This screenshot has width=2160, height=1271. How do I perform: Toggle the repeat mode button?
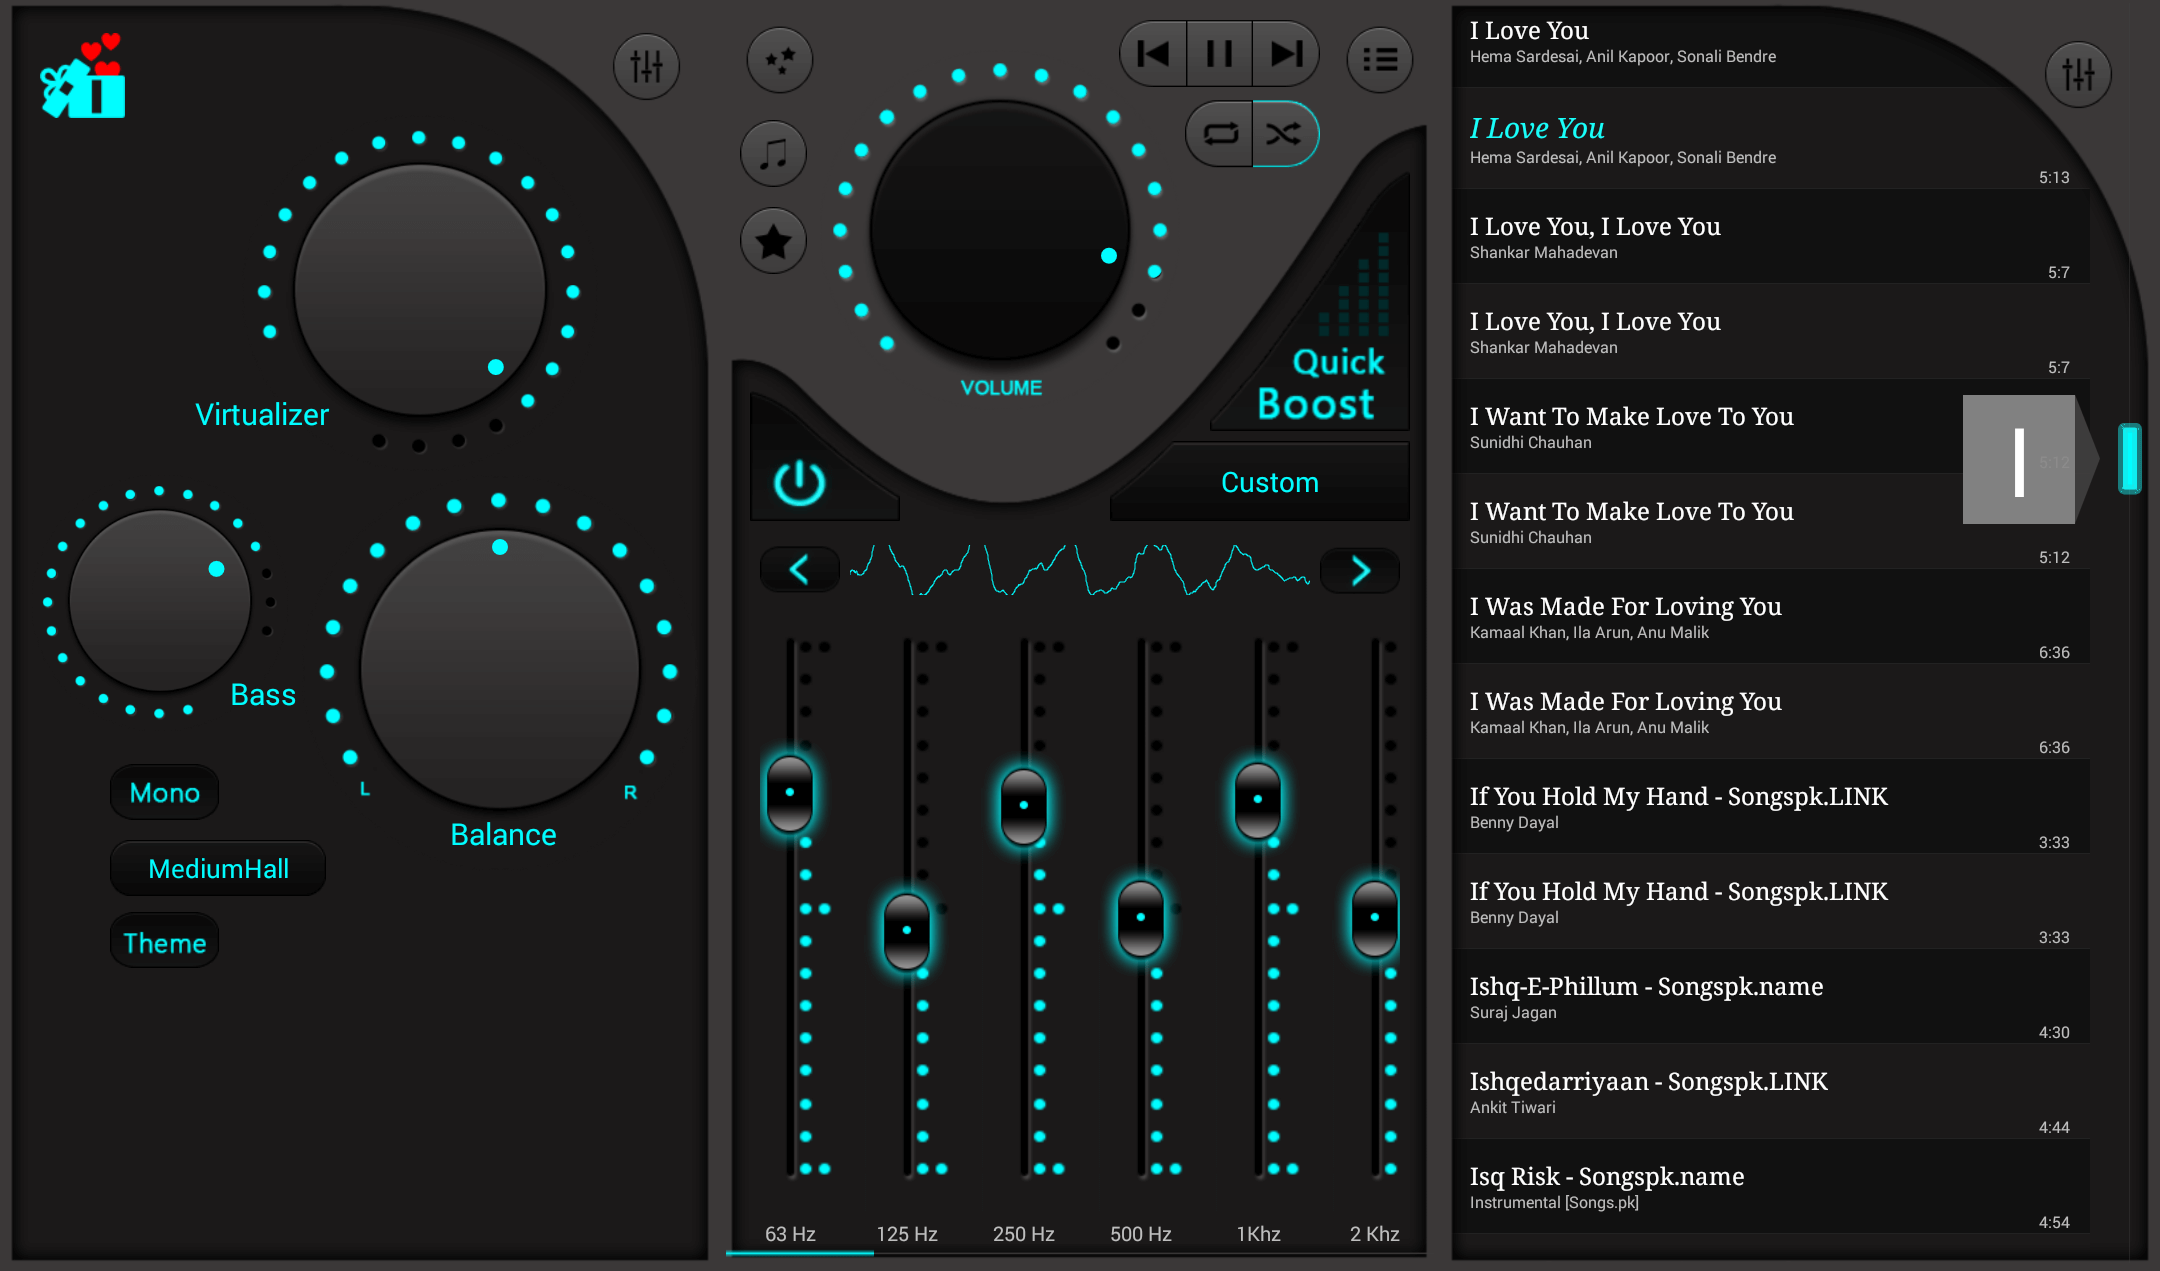(x=1220, y=133)
